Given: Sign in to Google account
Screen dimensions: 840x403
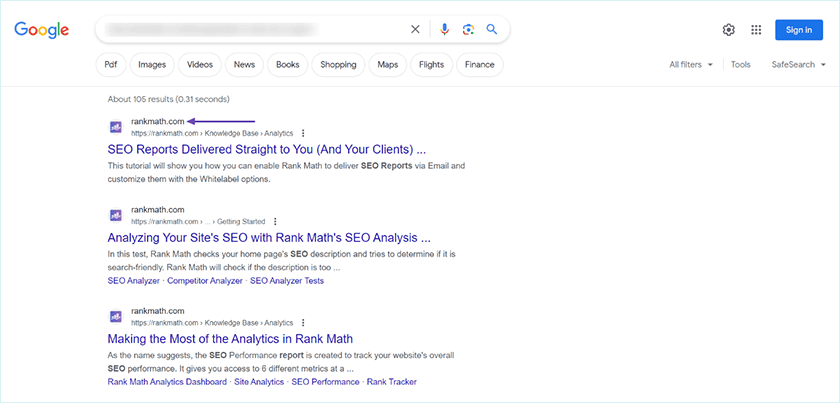Looking at the screenshot, I should (x=799, y=30).
